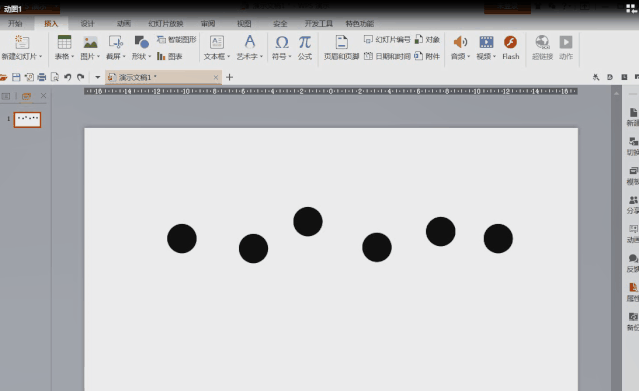Click the 艺术字 word art icon
The width and height of the screenshot is (639, 391).
click(250, 42)
